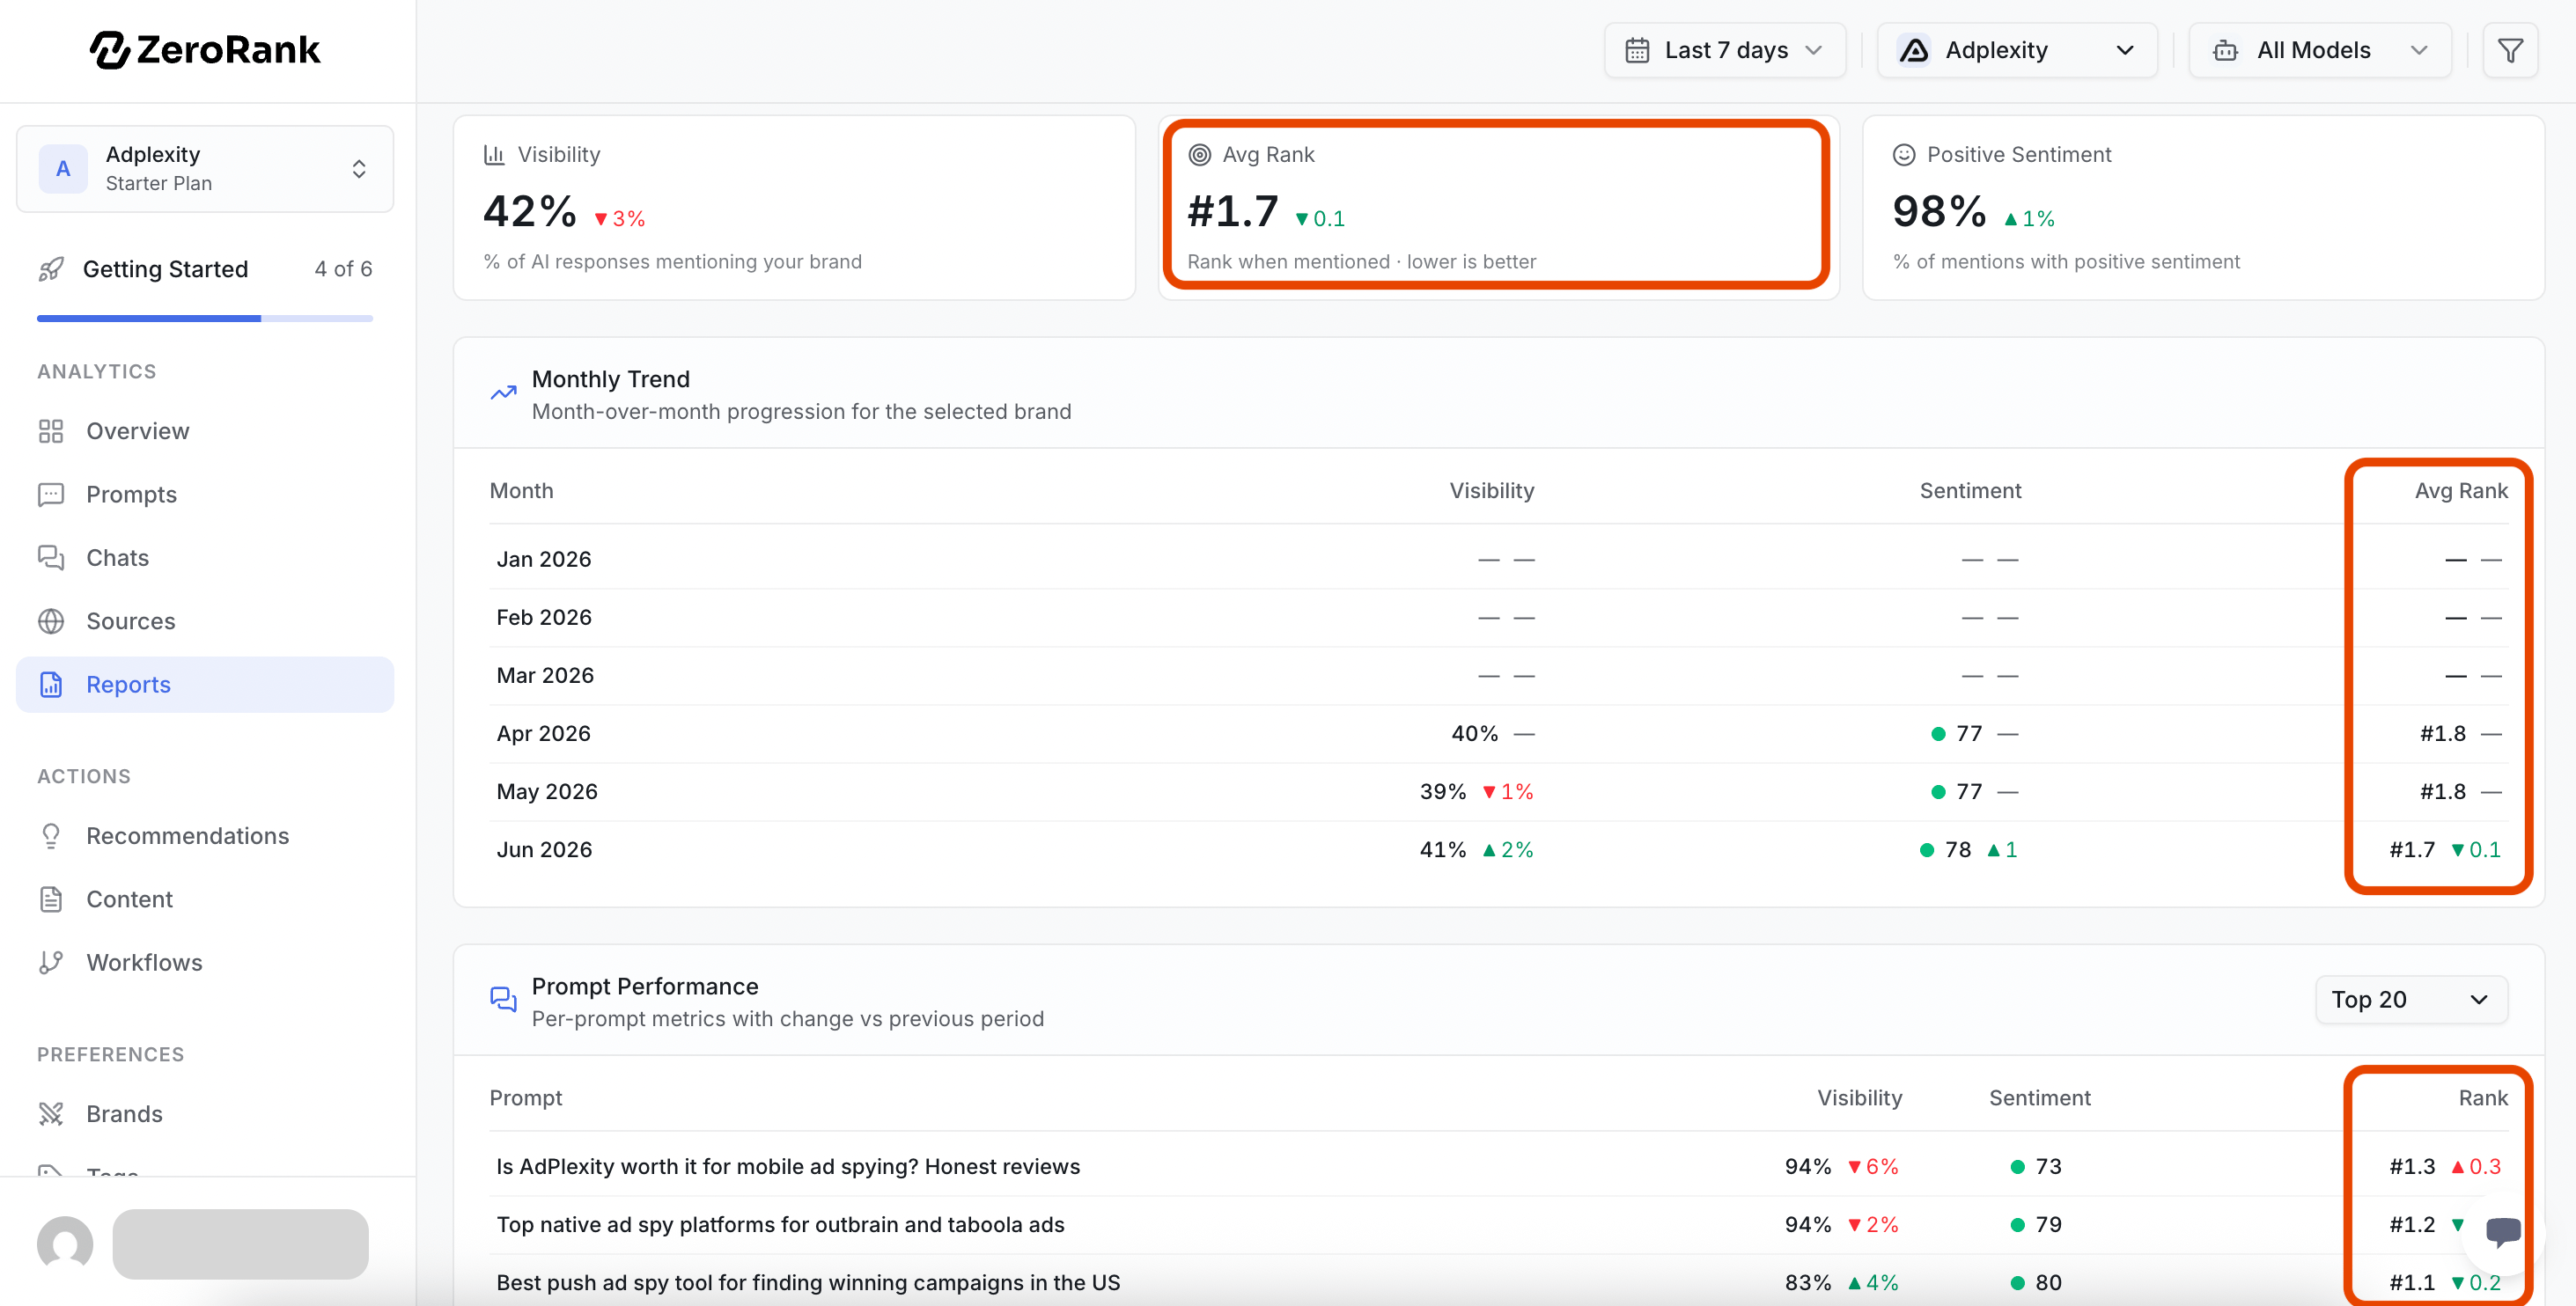2576x1306 pixels.
Task: Navigate to Workflows
Action: [205, 962]
